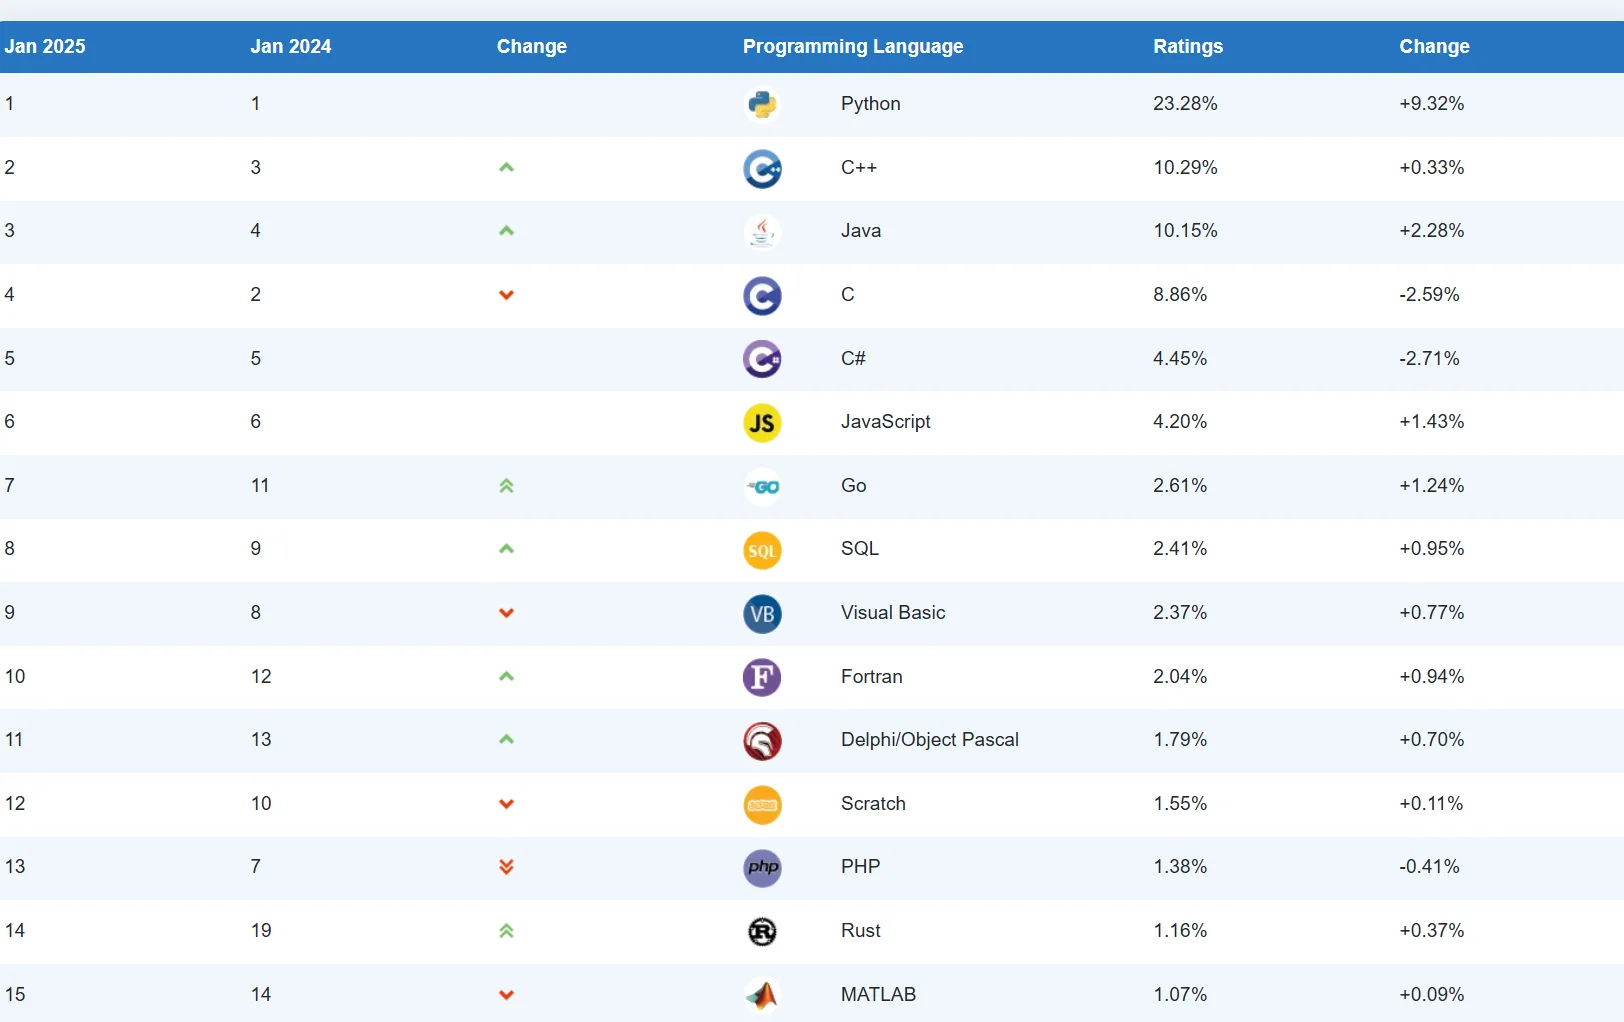
Task: Click the green up arrow in SQL row
Action: click(506, 549)
